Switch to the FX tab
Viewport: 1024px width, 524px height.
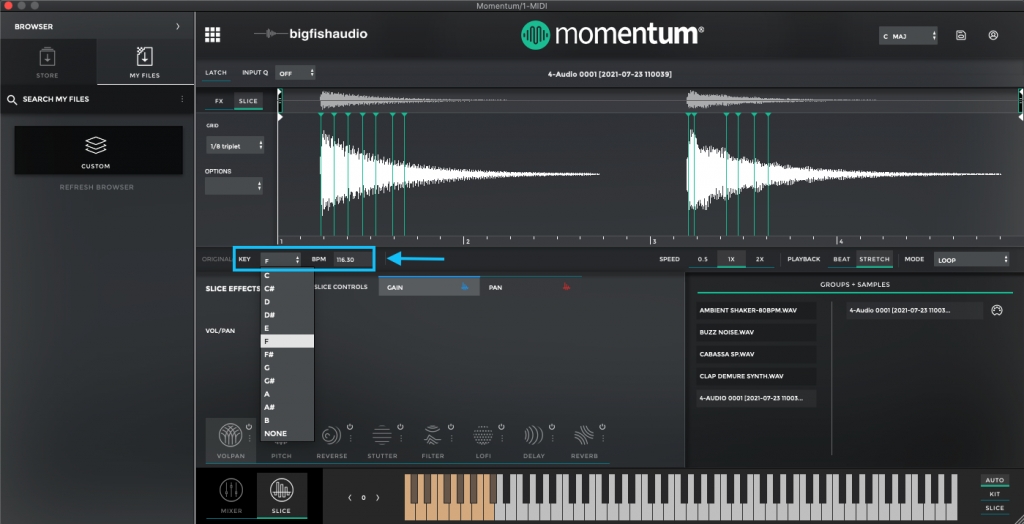(x=219, y=101)
